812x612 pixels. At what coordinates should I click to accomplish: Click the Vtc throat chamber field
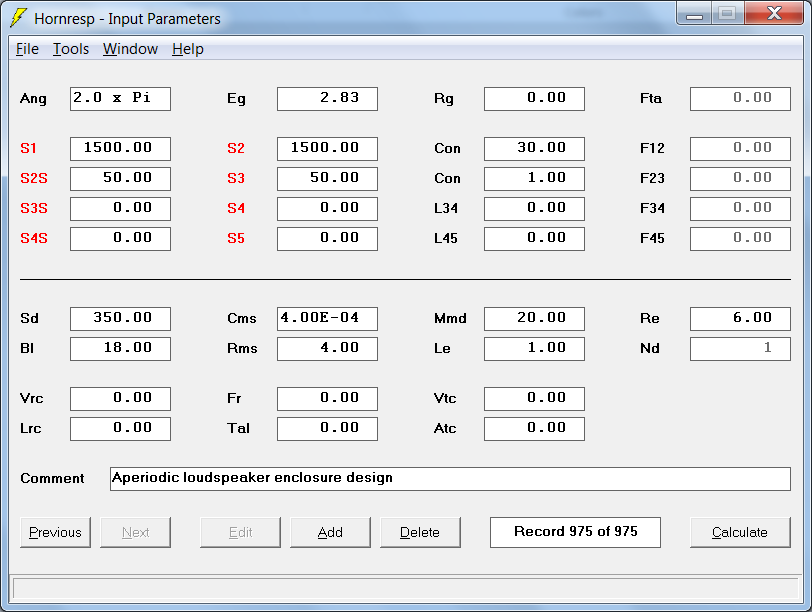click(x=534, y=399)
